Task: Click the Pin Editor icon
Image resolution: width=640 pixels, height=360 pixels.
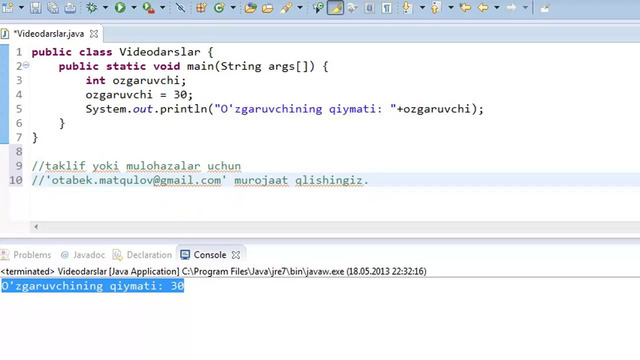Action: pos(544,7)
